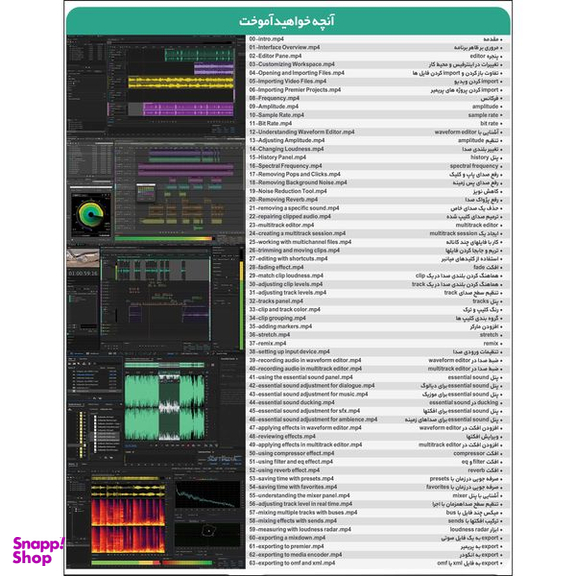This screenshot has height=576, width=576.
Task: Click '33-clip and track color.mp4'
Action: coord(285,310)
